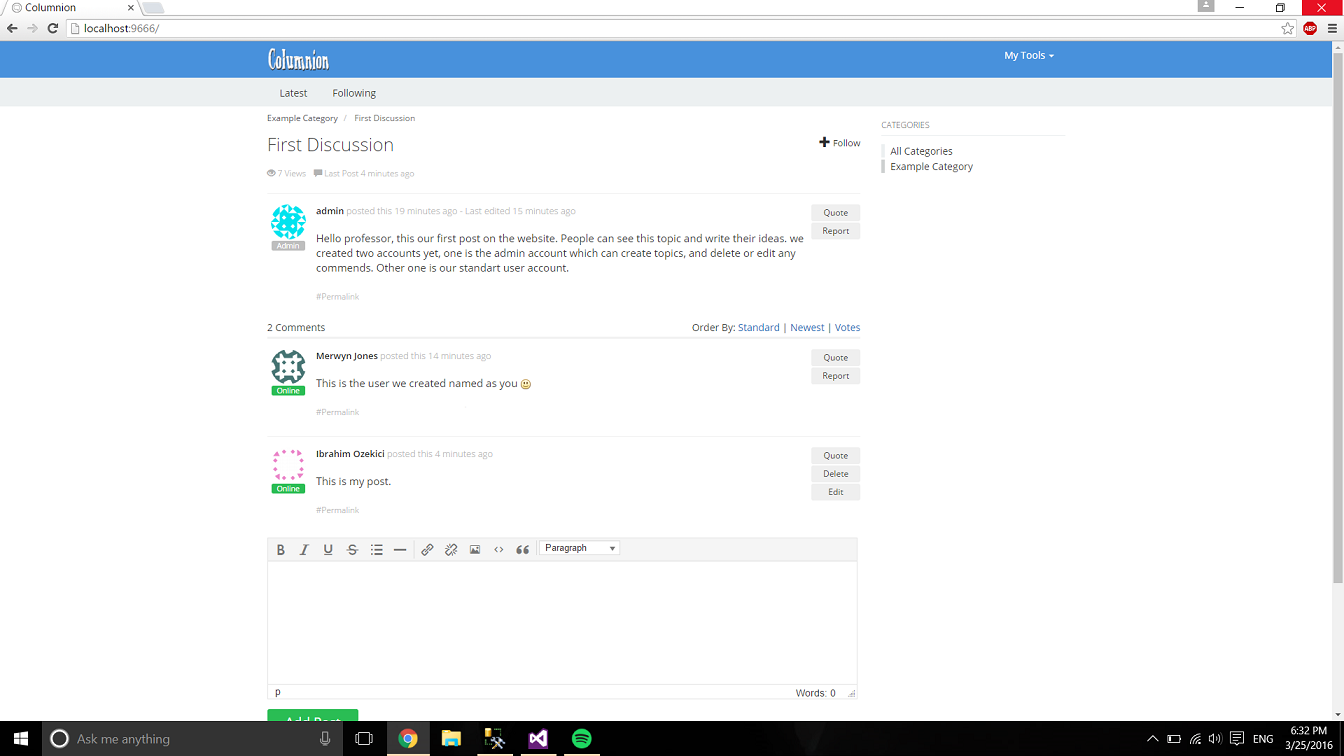Follow the First Discussion topic
1344x756 pixels.
(x=840, y=143)
